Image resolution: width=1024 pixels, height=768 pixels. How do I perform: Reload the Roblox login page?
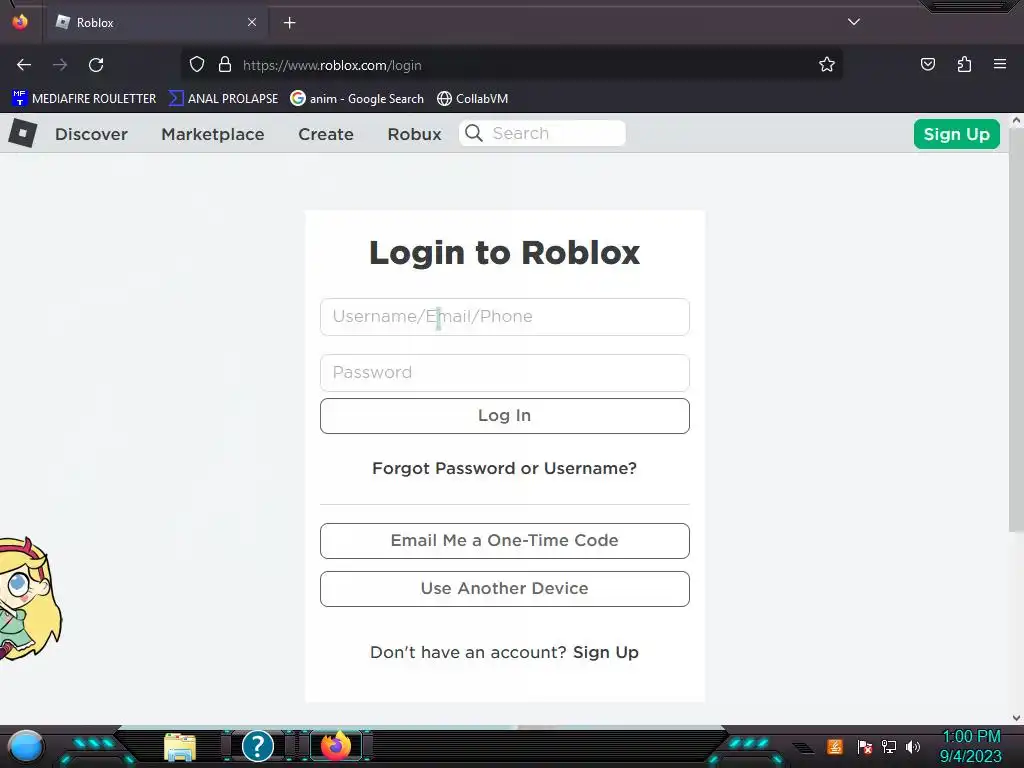[x=96, y=65]
